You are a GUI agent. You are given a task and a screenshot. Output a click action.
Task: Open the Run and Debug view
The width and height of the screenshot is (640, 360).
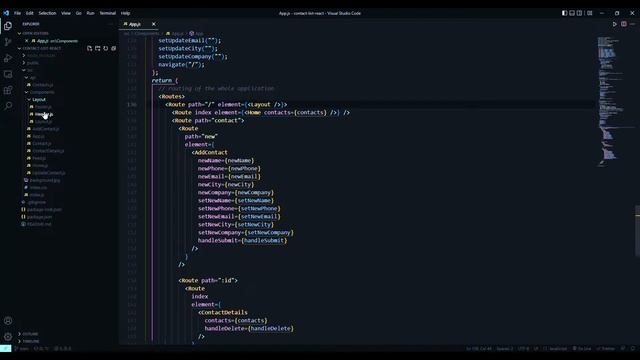8,58
